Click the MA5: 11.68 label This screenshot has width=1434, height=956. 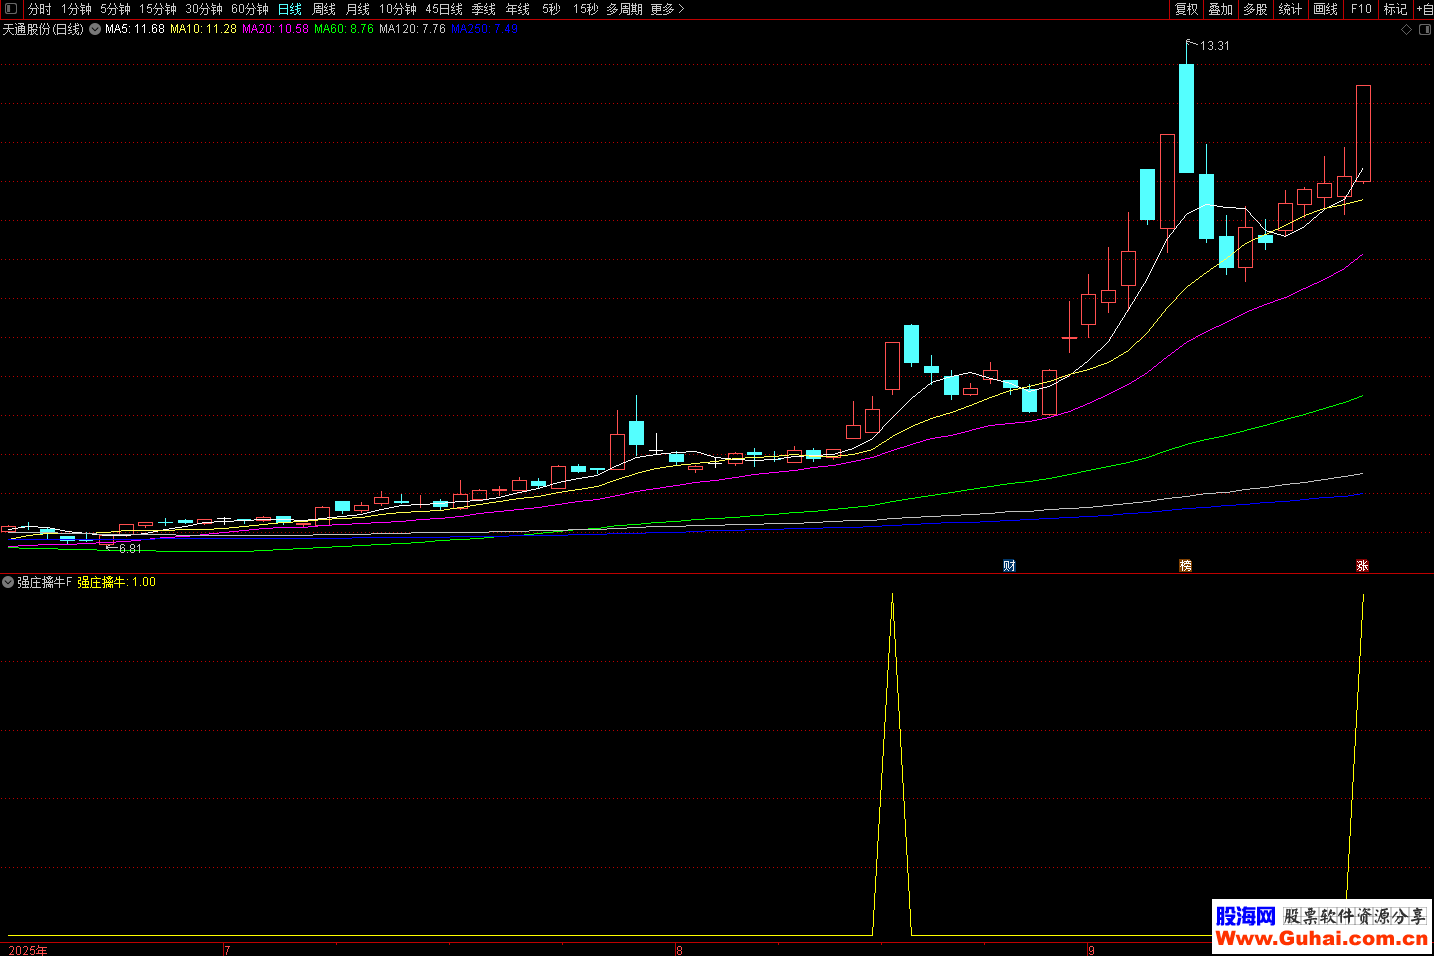point(135,30)
